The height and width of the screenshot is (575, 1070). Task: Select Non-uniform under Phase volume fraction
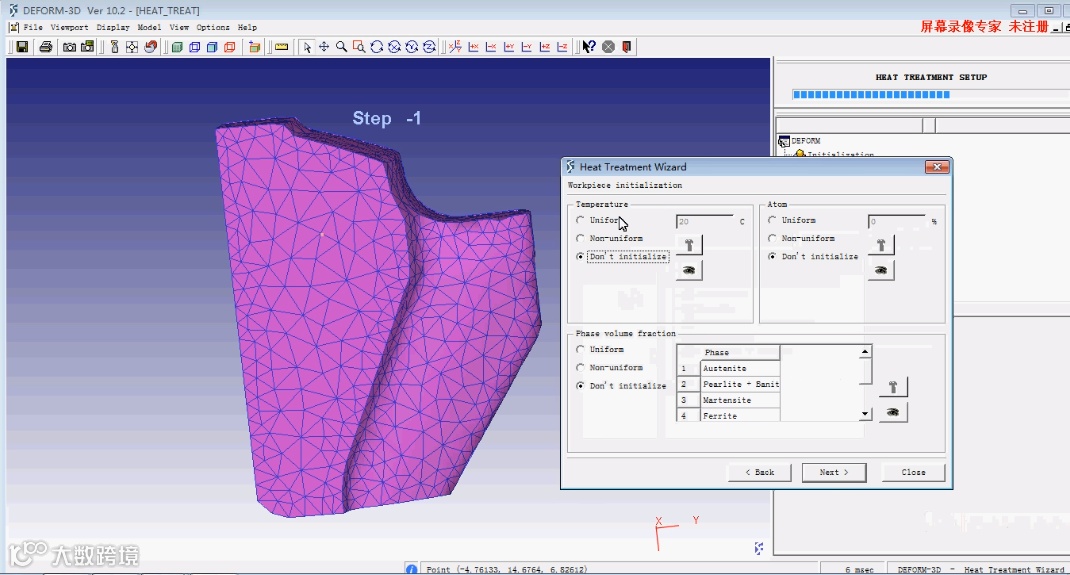(581, 368)
